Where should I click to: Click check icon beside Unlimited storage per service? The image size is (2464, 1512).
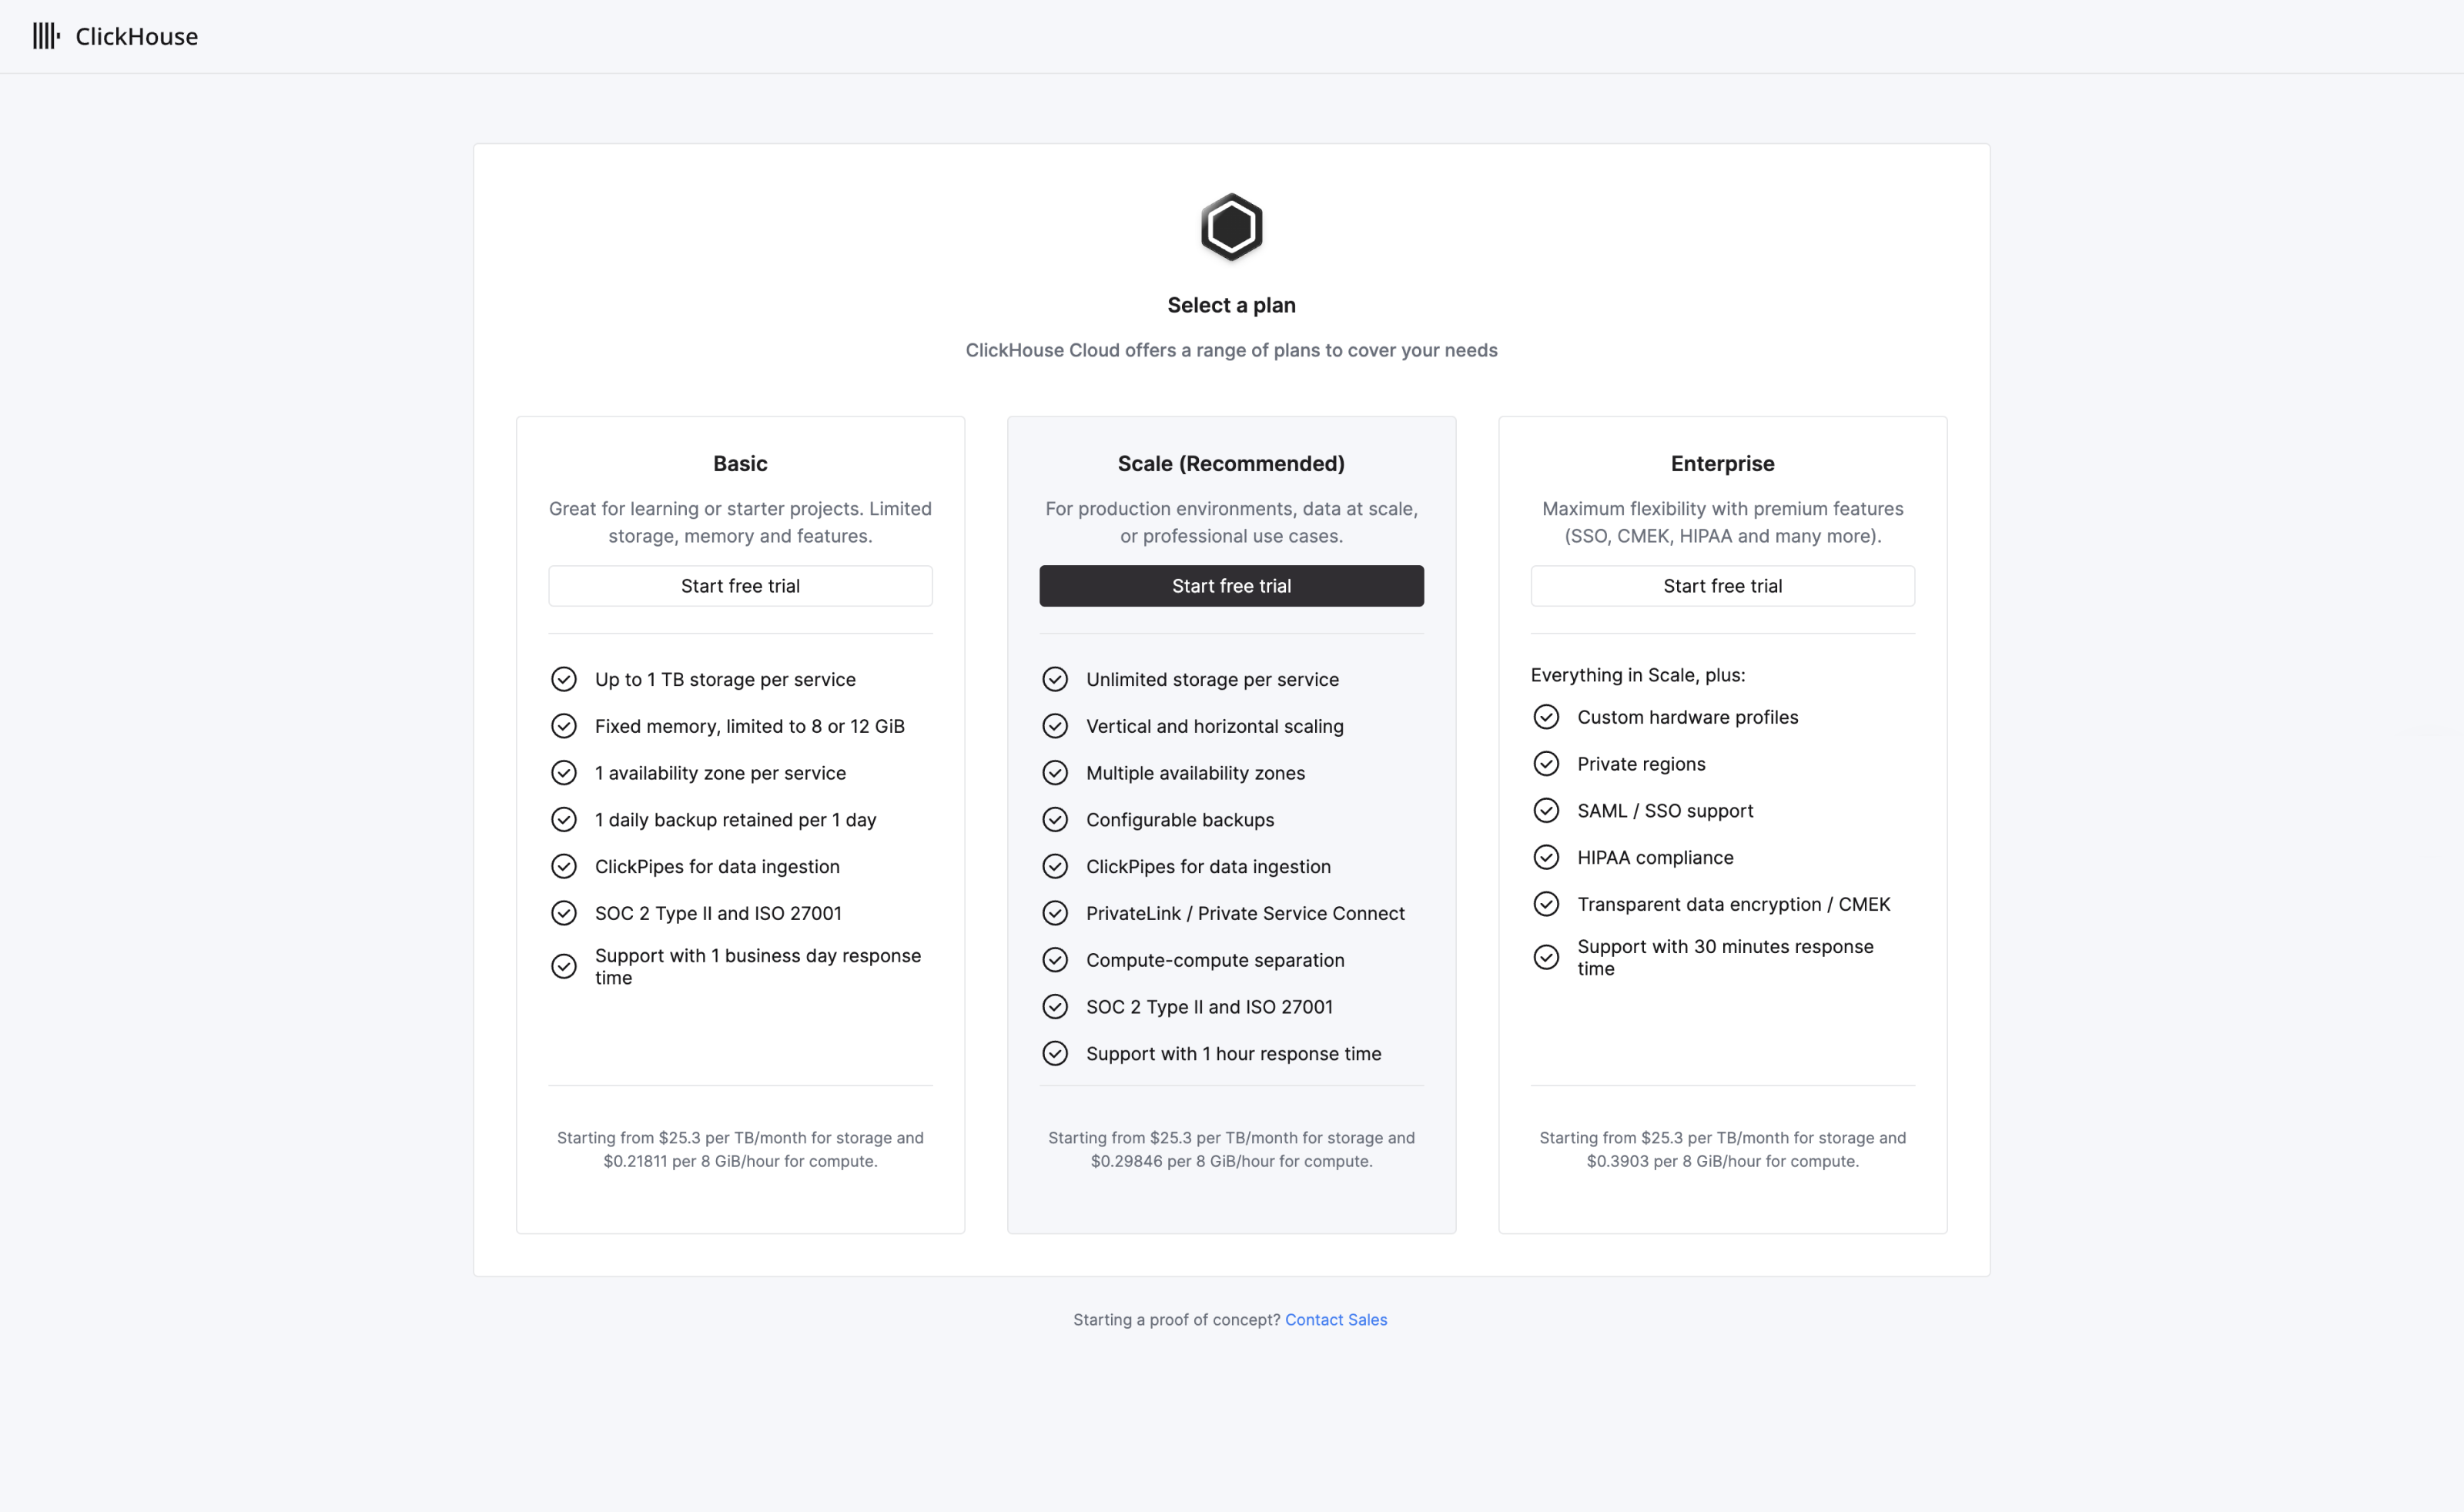1055,679
